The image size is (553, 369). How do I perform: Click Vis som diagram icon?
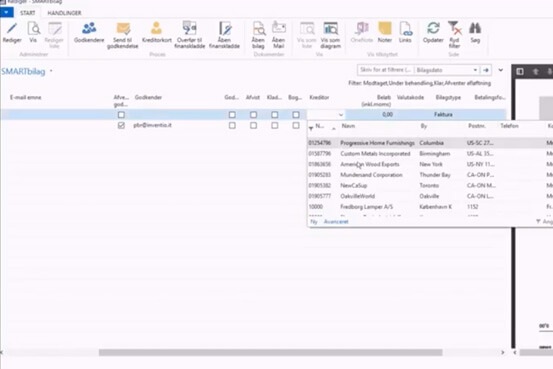coord(331,28)
